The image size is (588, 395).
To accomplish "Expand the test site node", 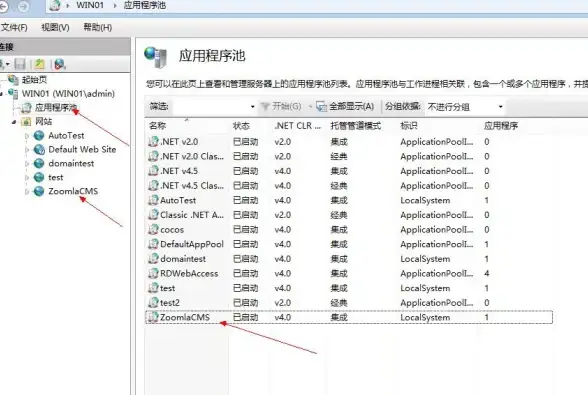I will coord(27,177).
